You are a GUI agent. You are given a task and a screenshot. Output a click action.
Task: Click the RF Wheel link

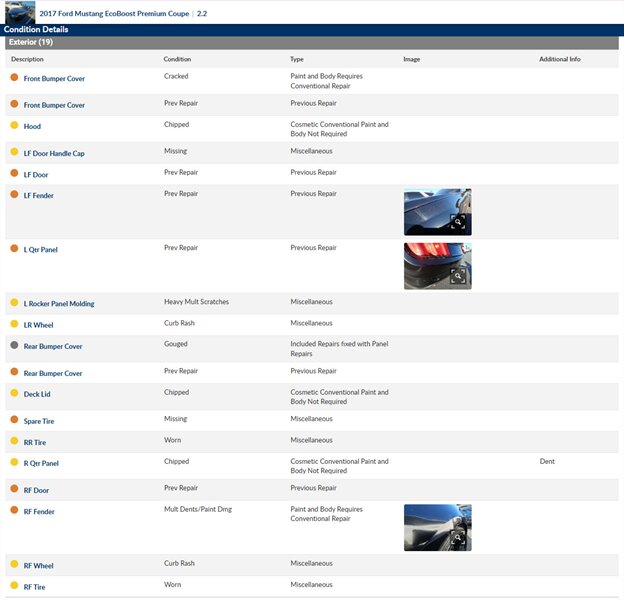coord(39,565)
